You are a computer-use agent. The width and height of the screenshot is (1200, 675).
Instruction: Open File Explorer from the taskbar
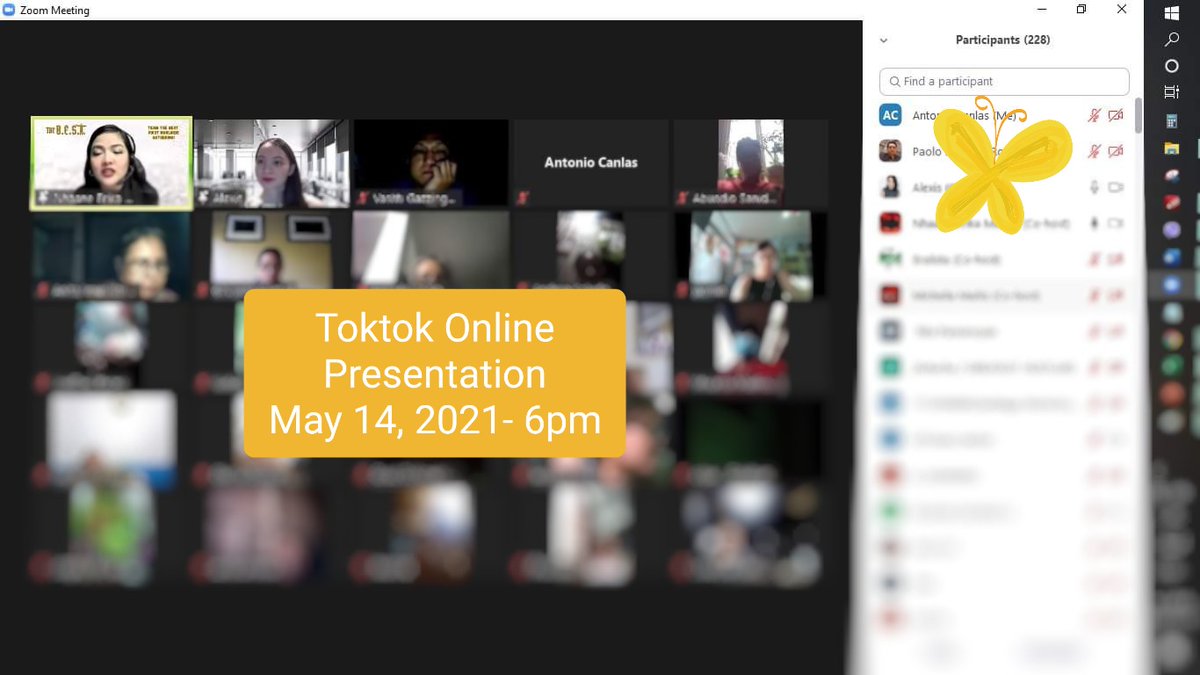pos(1171,148)
